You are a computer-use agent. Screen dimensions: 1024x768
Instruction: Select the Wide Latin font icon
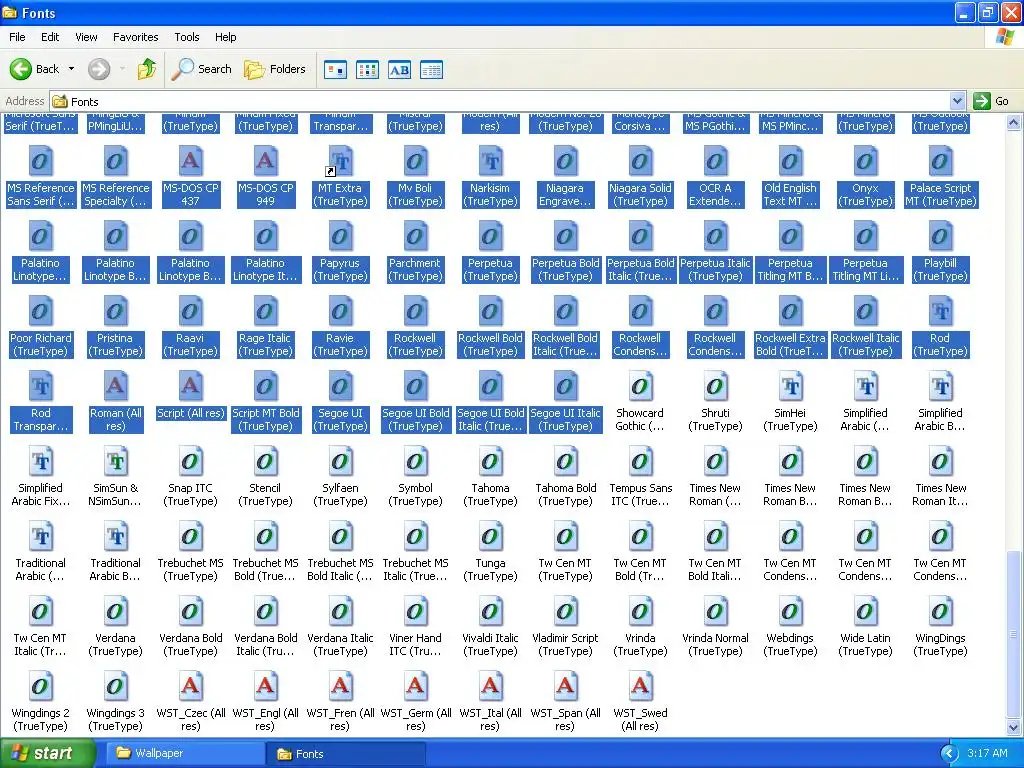(x=865, y=612)
